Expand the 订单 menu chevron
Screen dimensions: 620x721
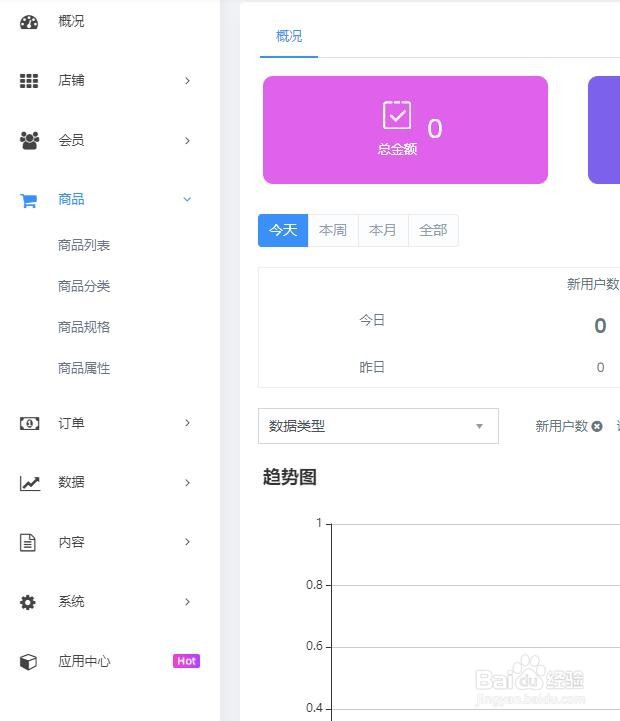(x=187, y=423)
